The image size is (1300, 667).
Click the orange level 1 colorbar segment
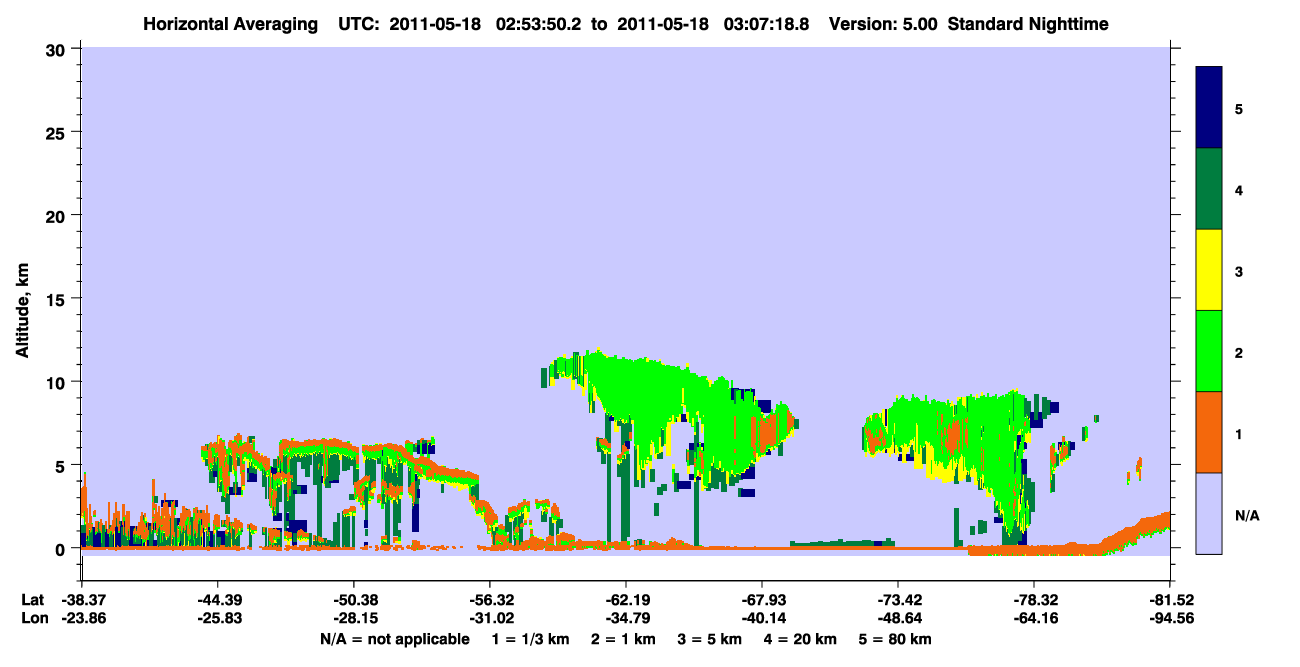(1209, 432)
